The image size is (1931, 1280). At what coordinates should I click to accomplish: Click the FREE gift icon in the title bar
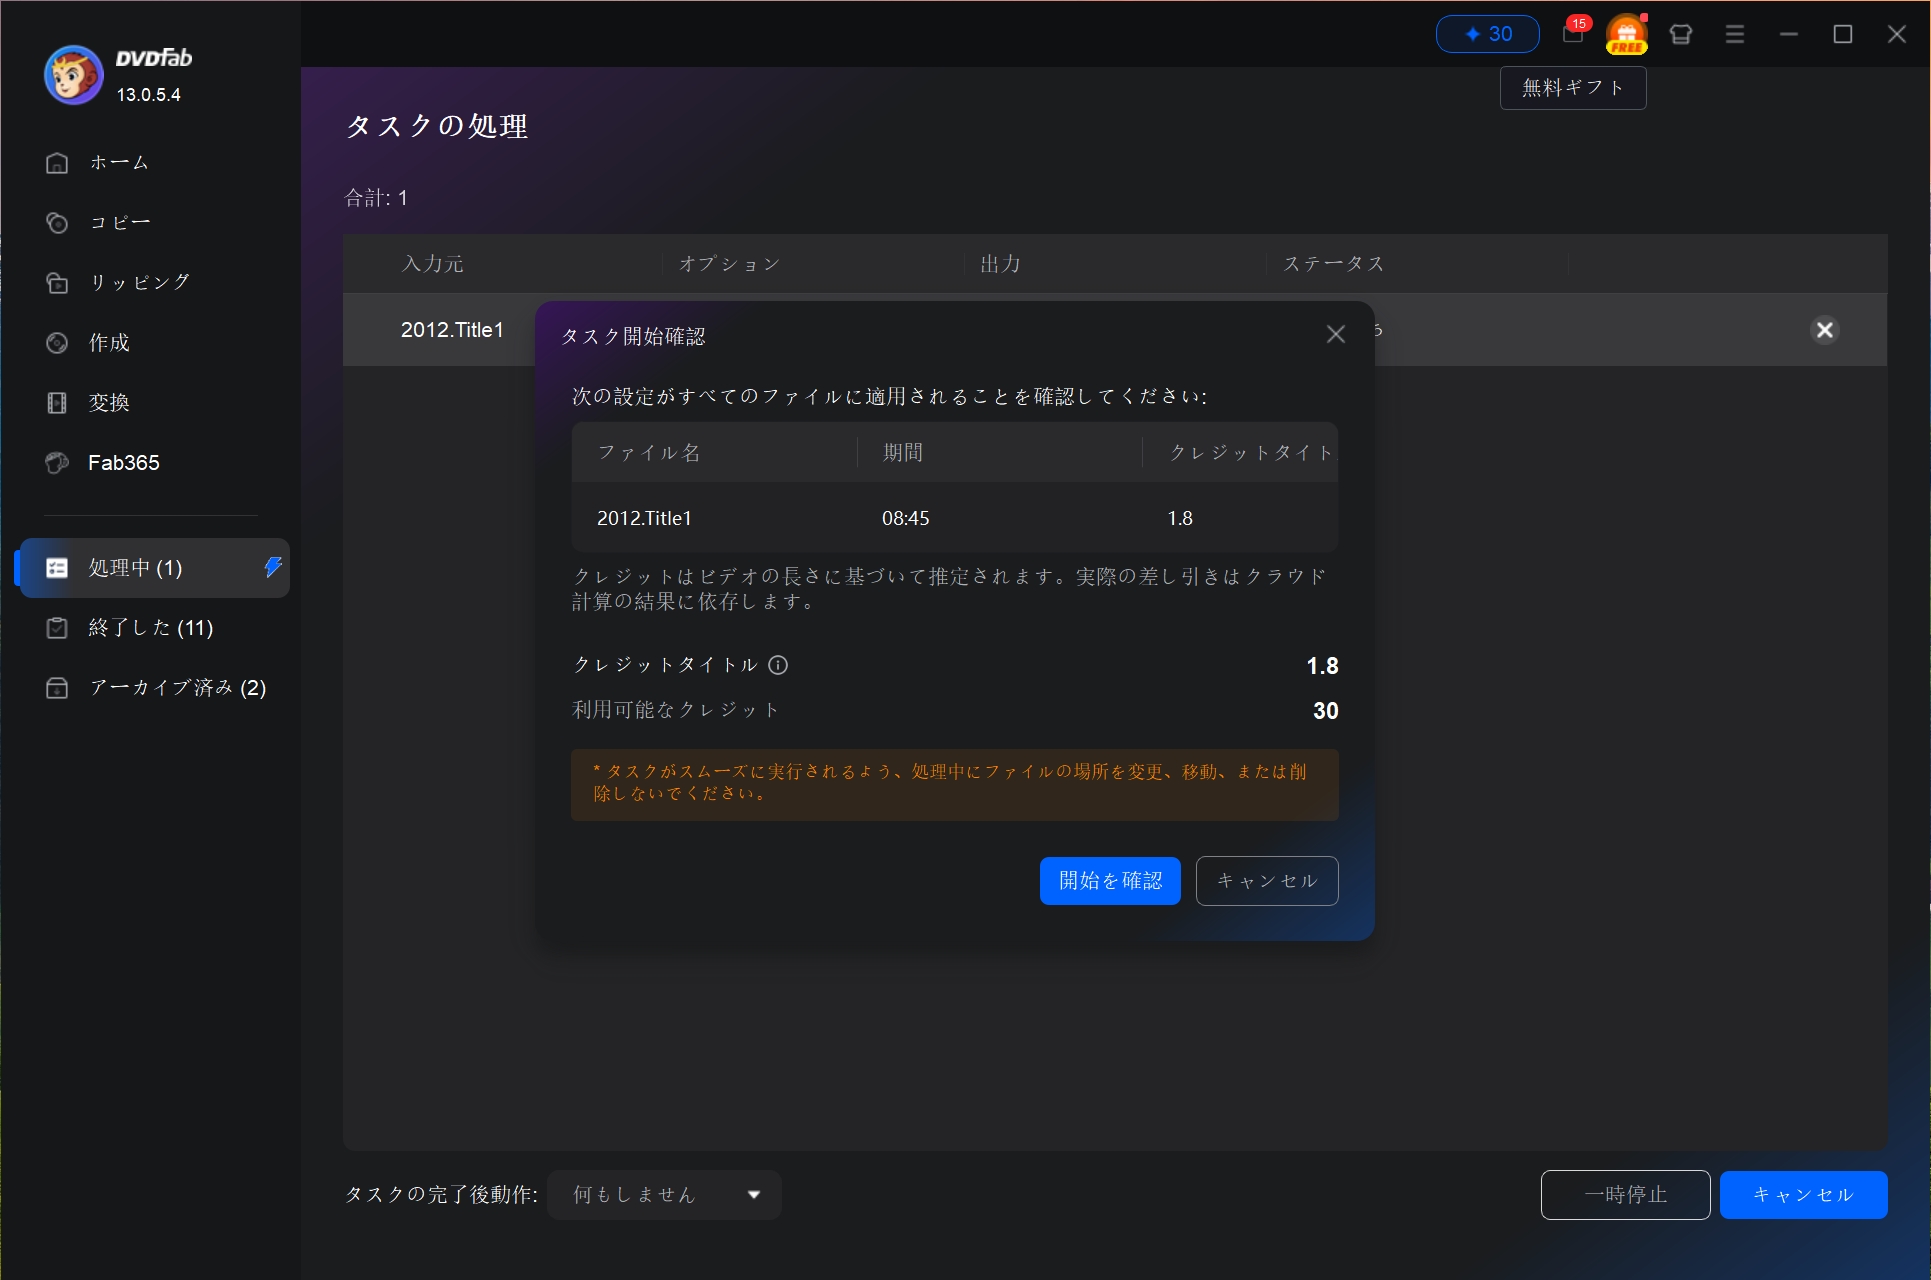click(x=1625, y=33)
